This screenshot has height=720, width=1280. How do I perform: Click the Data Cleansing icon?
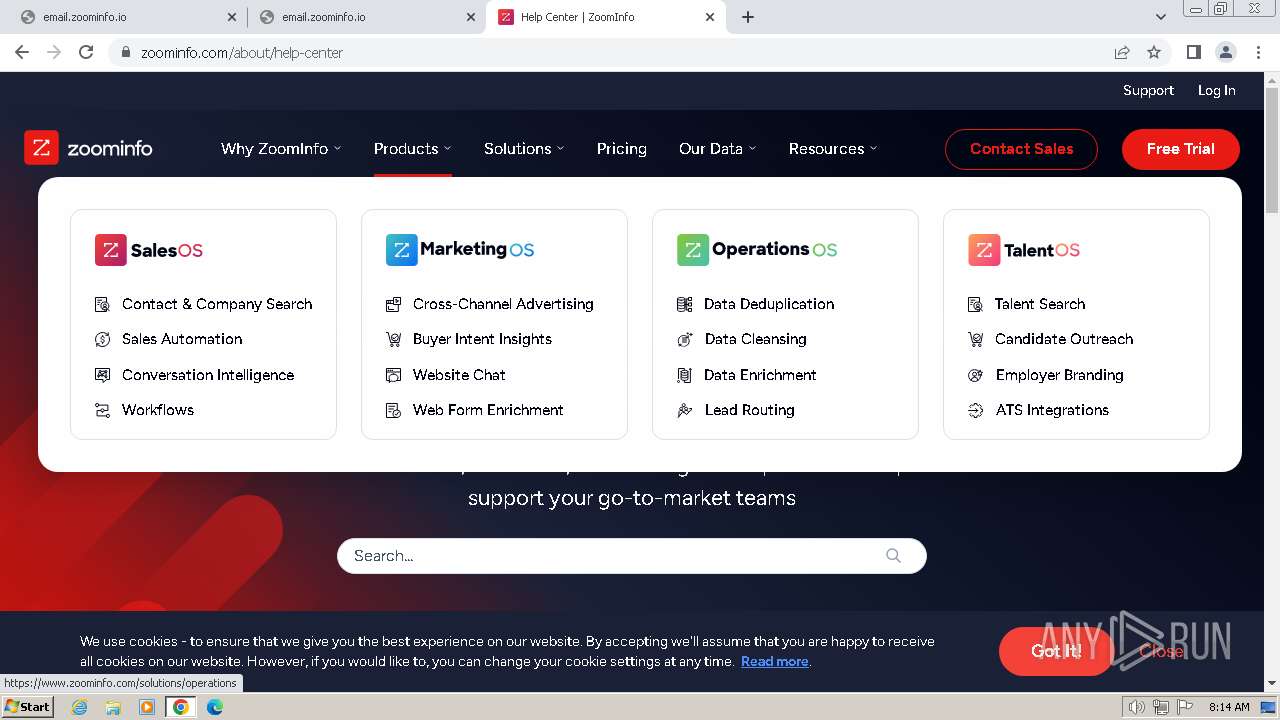684,339
